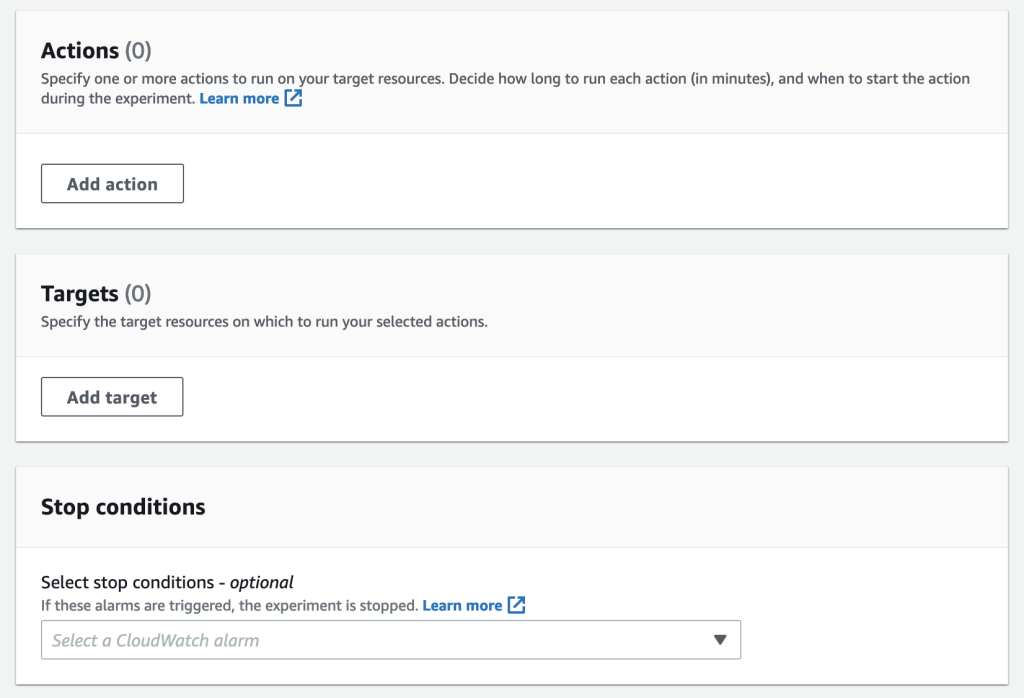Click the 'If these alarms are triggered' hint
The height and width of the screenshot is (698, 1024).
coord(229,605)
